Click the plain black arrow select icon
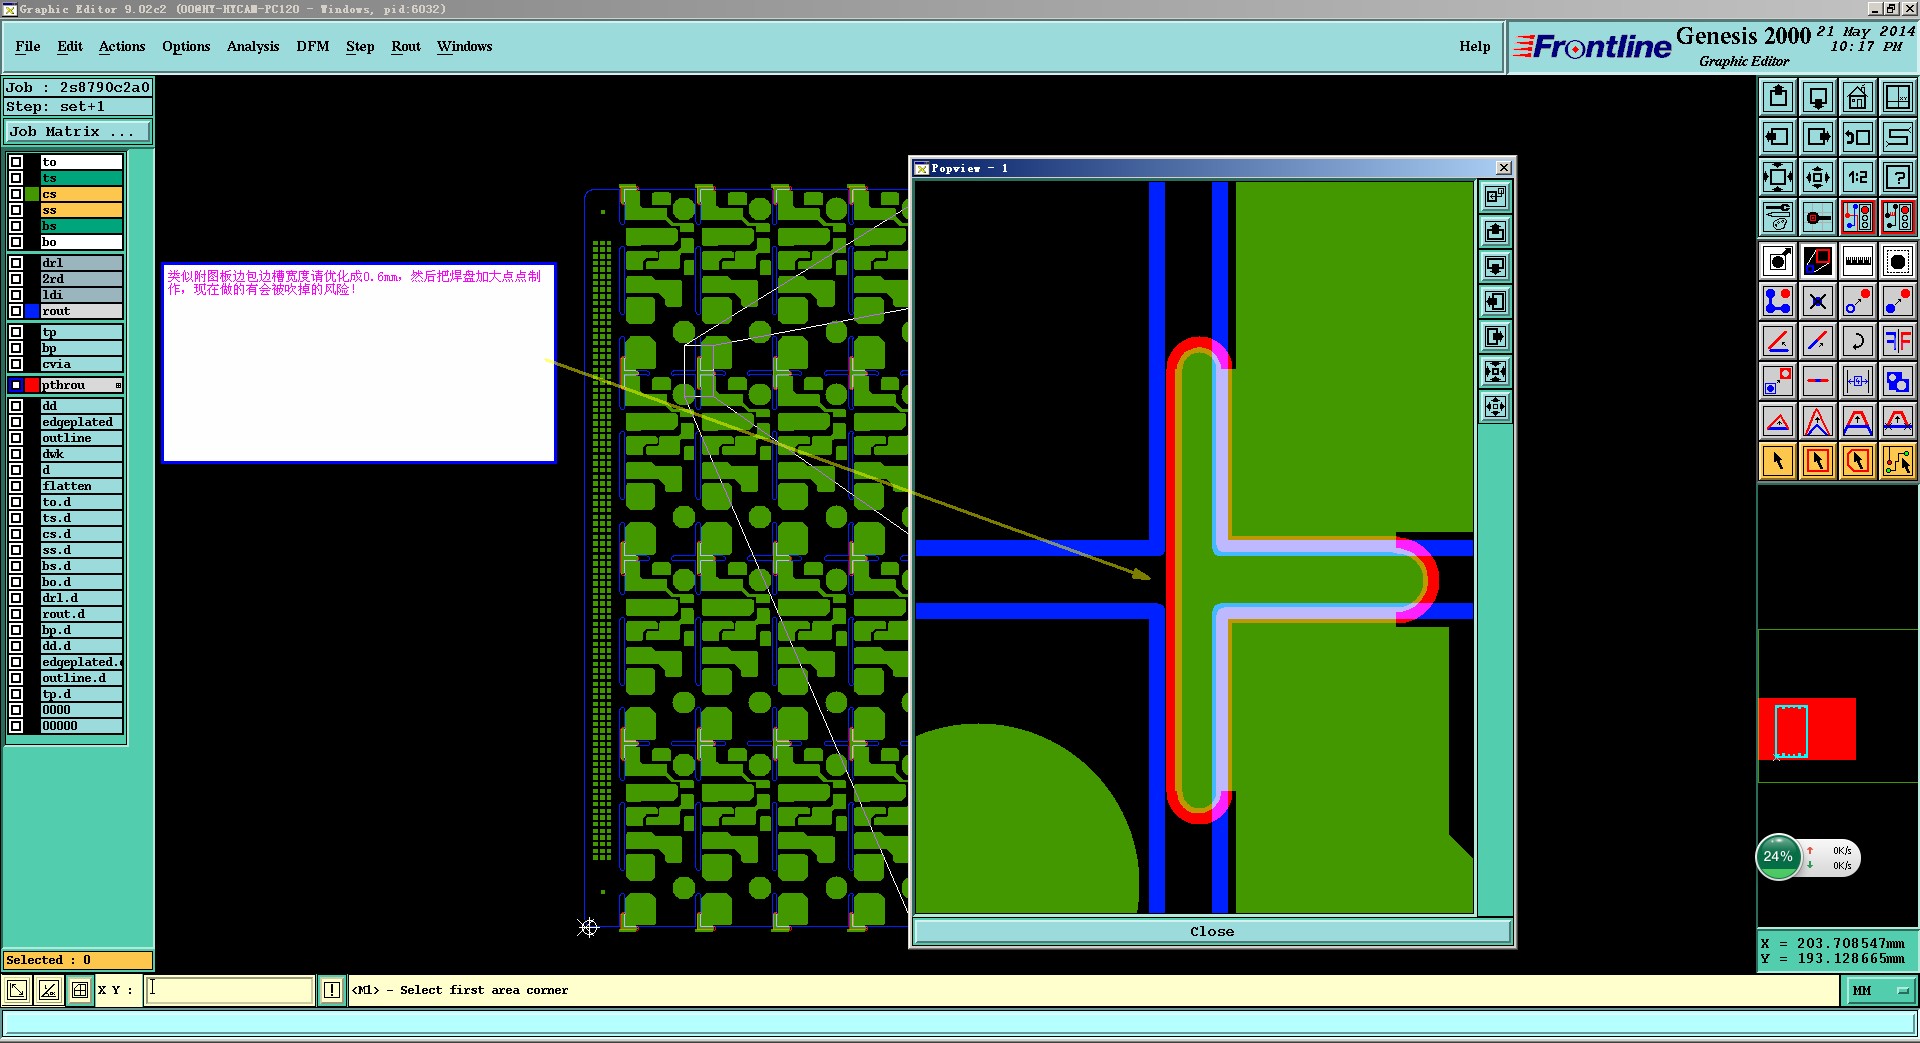 point(1778,461)
